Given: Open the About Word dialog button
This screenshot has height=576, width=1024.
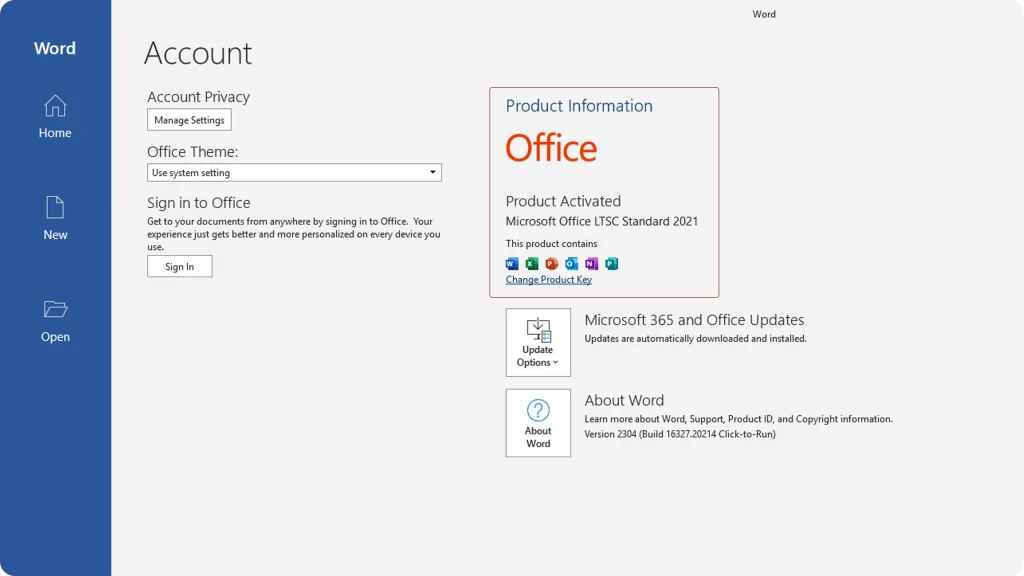Looking at the screenshot, I should coord(538,423).
